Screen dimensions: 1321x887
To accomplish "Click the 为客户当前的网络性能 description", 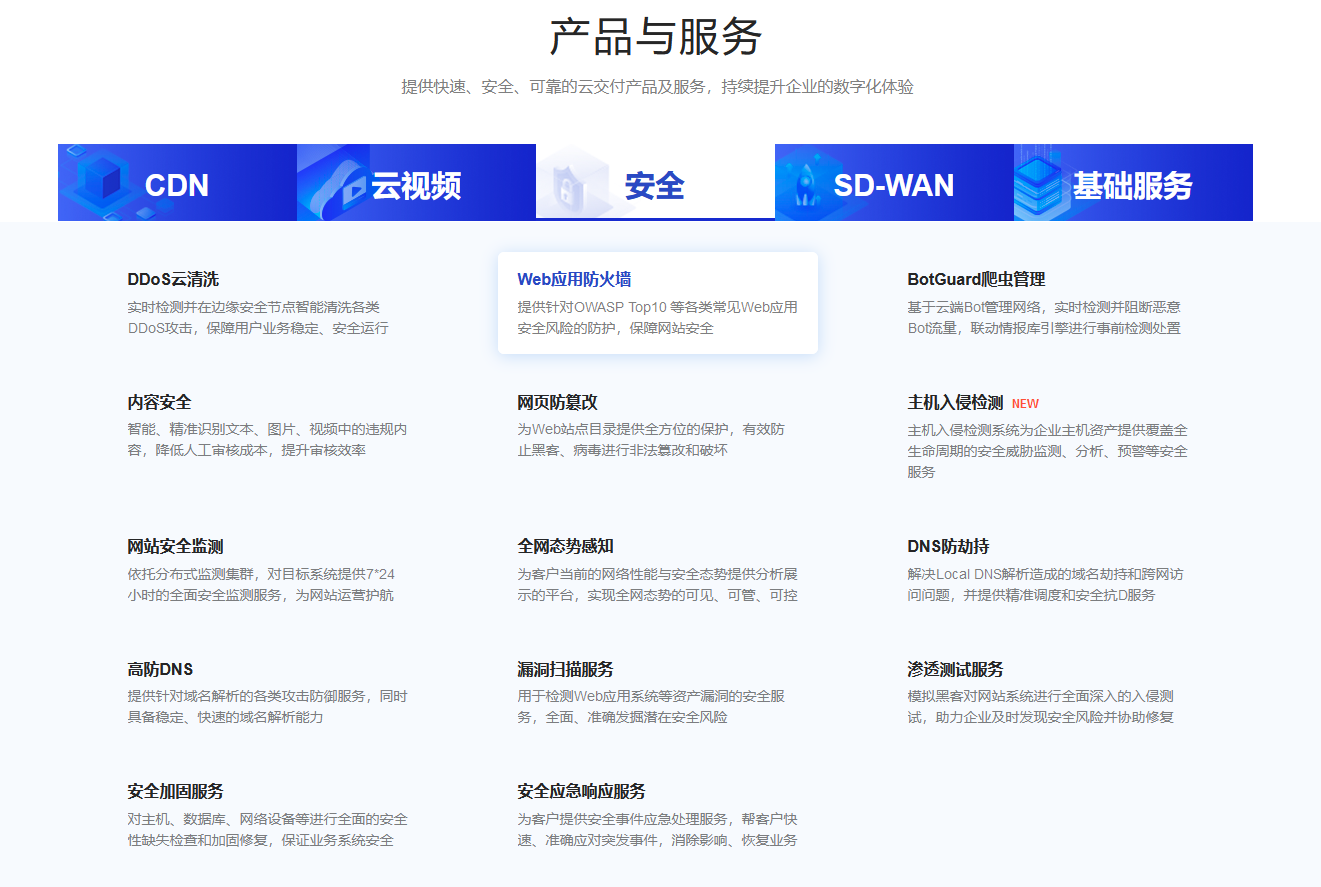I will tap(657, 584).
